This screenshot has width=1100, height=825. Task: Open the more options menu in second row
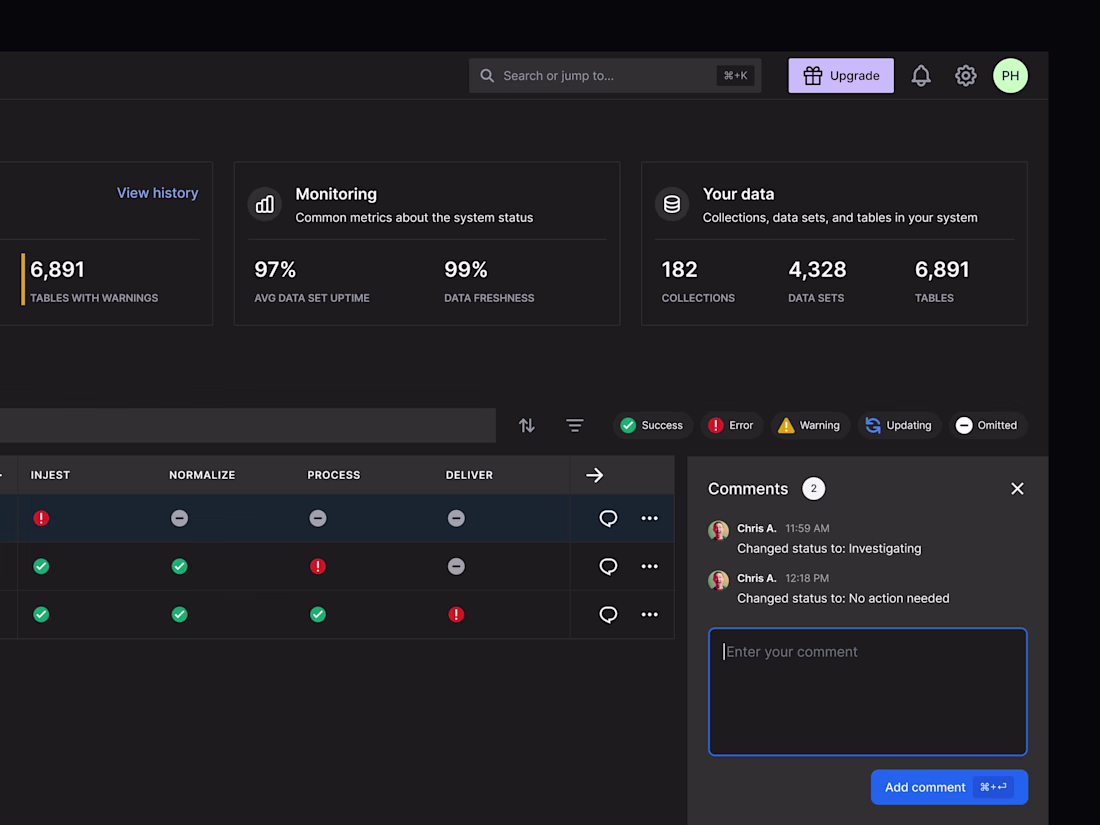pos(650,566)
